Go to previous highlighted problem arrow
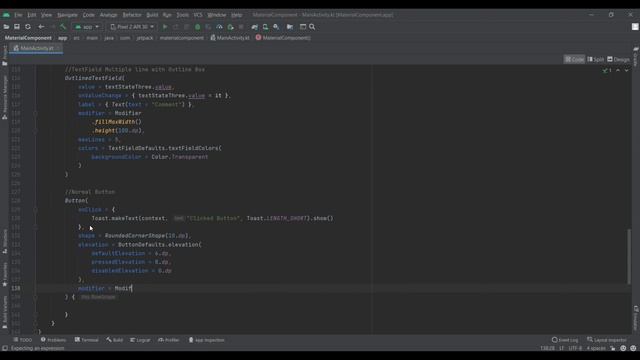640x360 pixels. (x=618, y=70)
